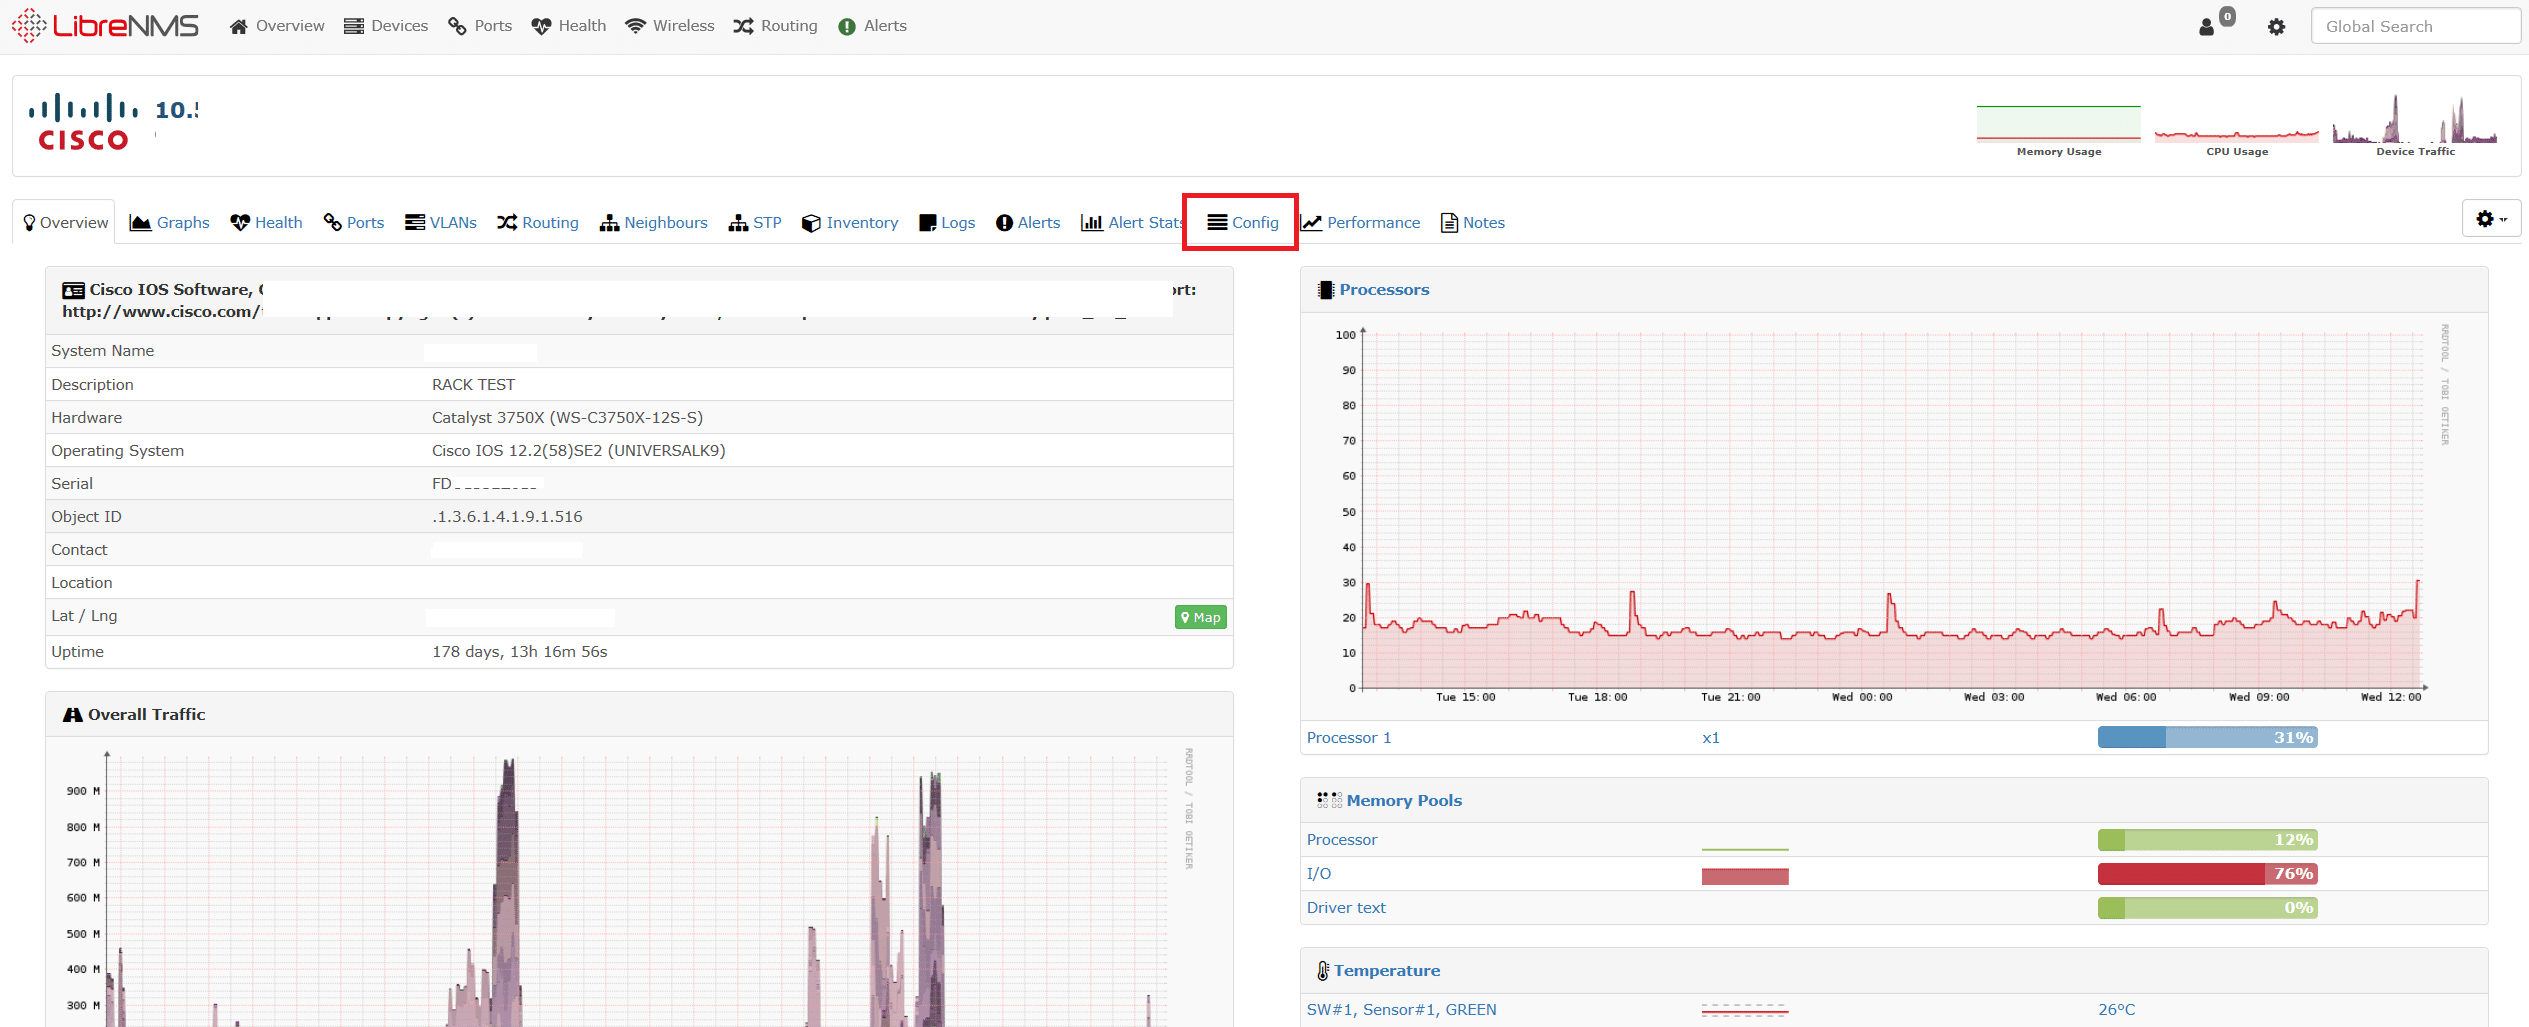Click the Driver text 0% bar

pyautogui.click(x=2207, y=907)
